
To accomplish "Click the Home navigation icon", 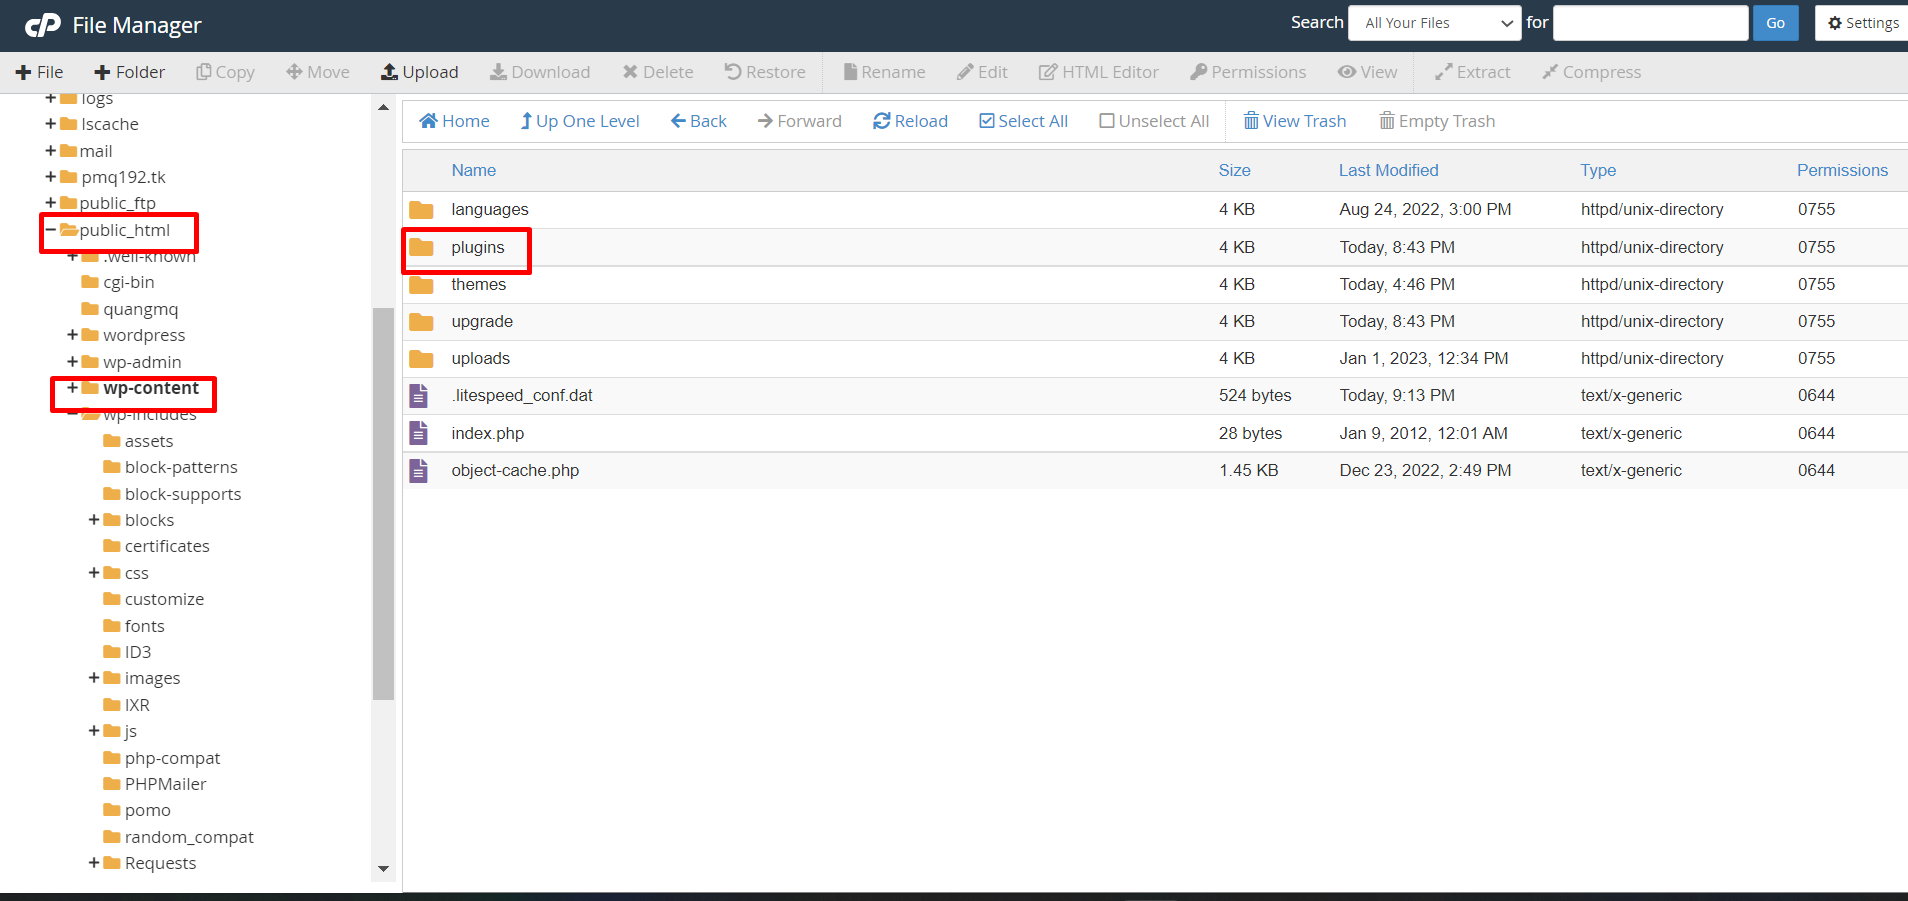I will click(429, 121).
